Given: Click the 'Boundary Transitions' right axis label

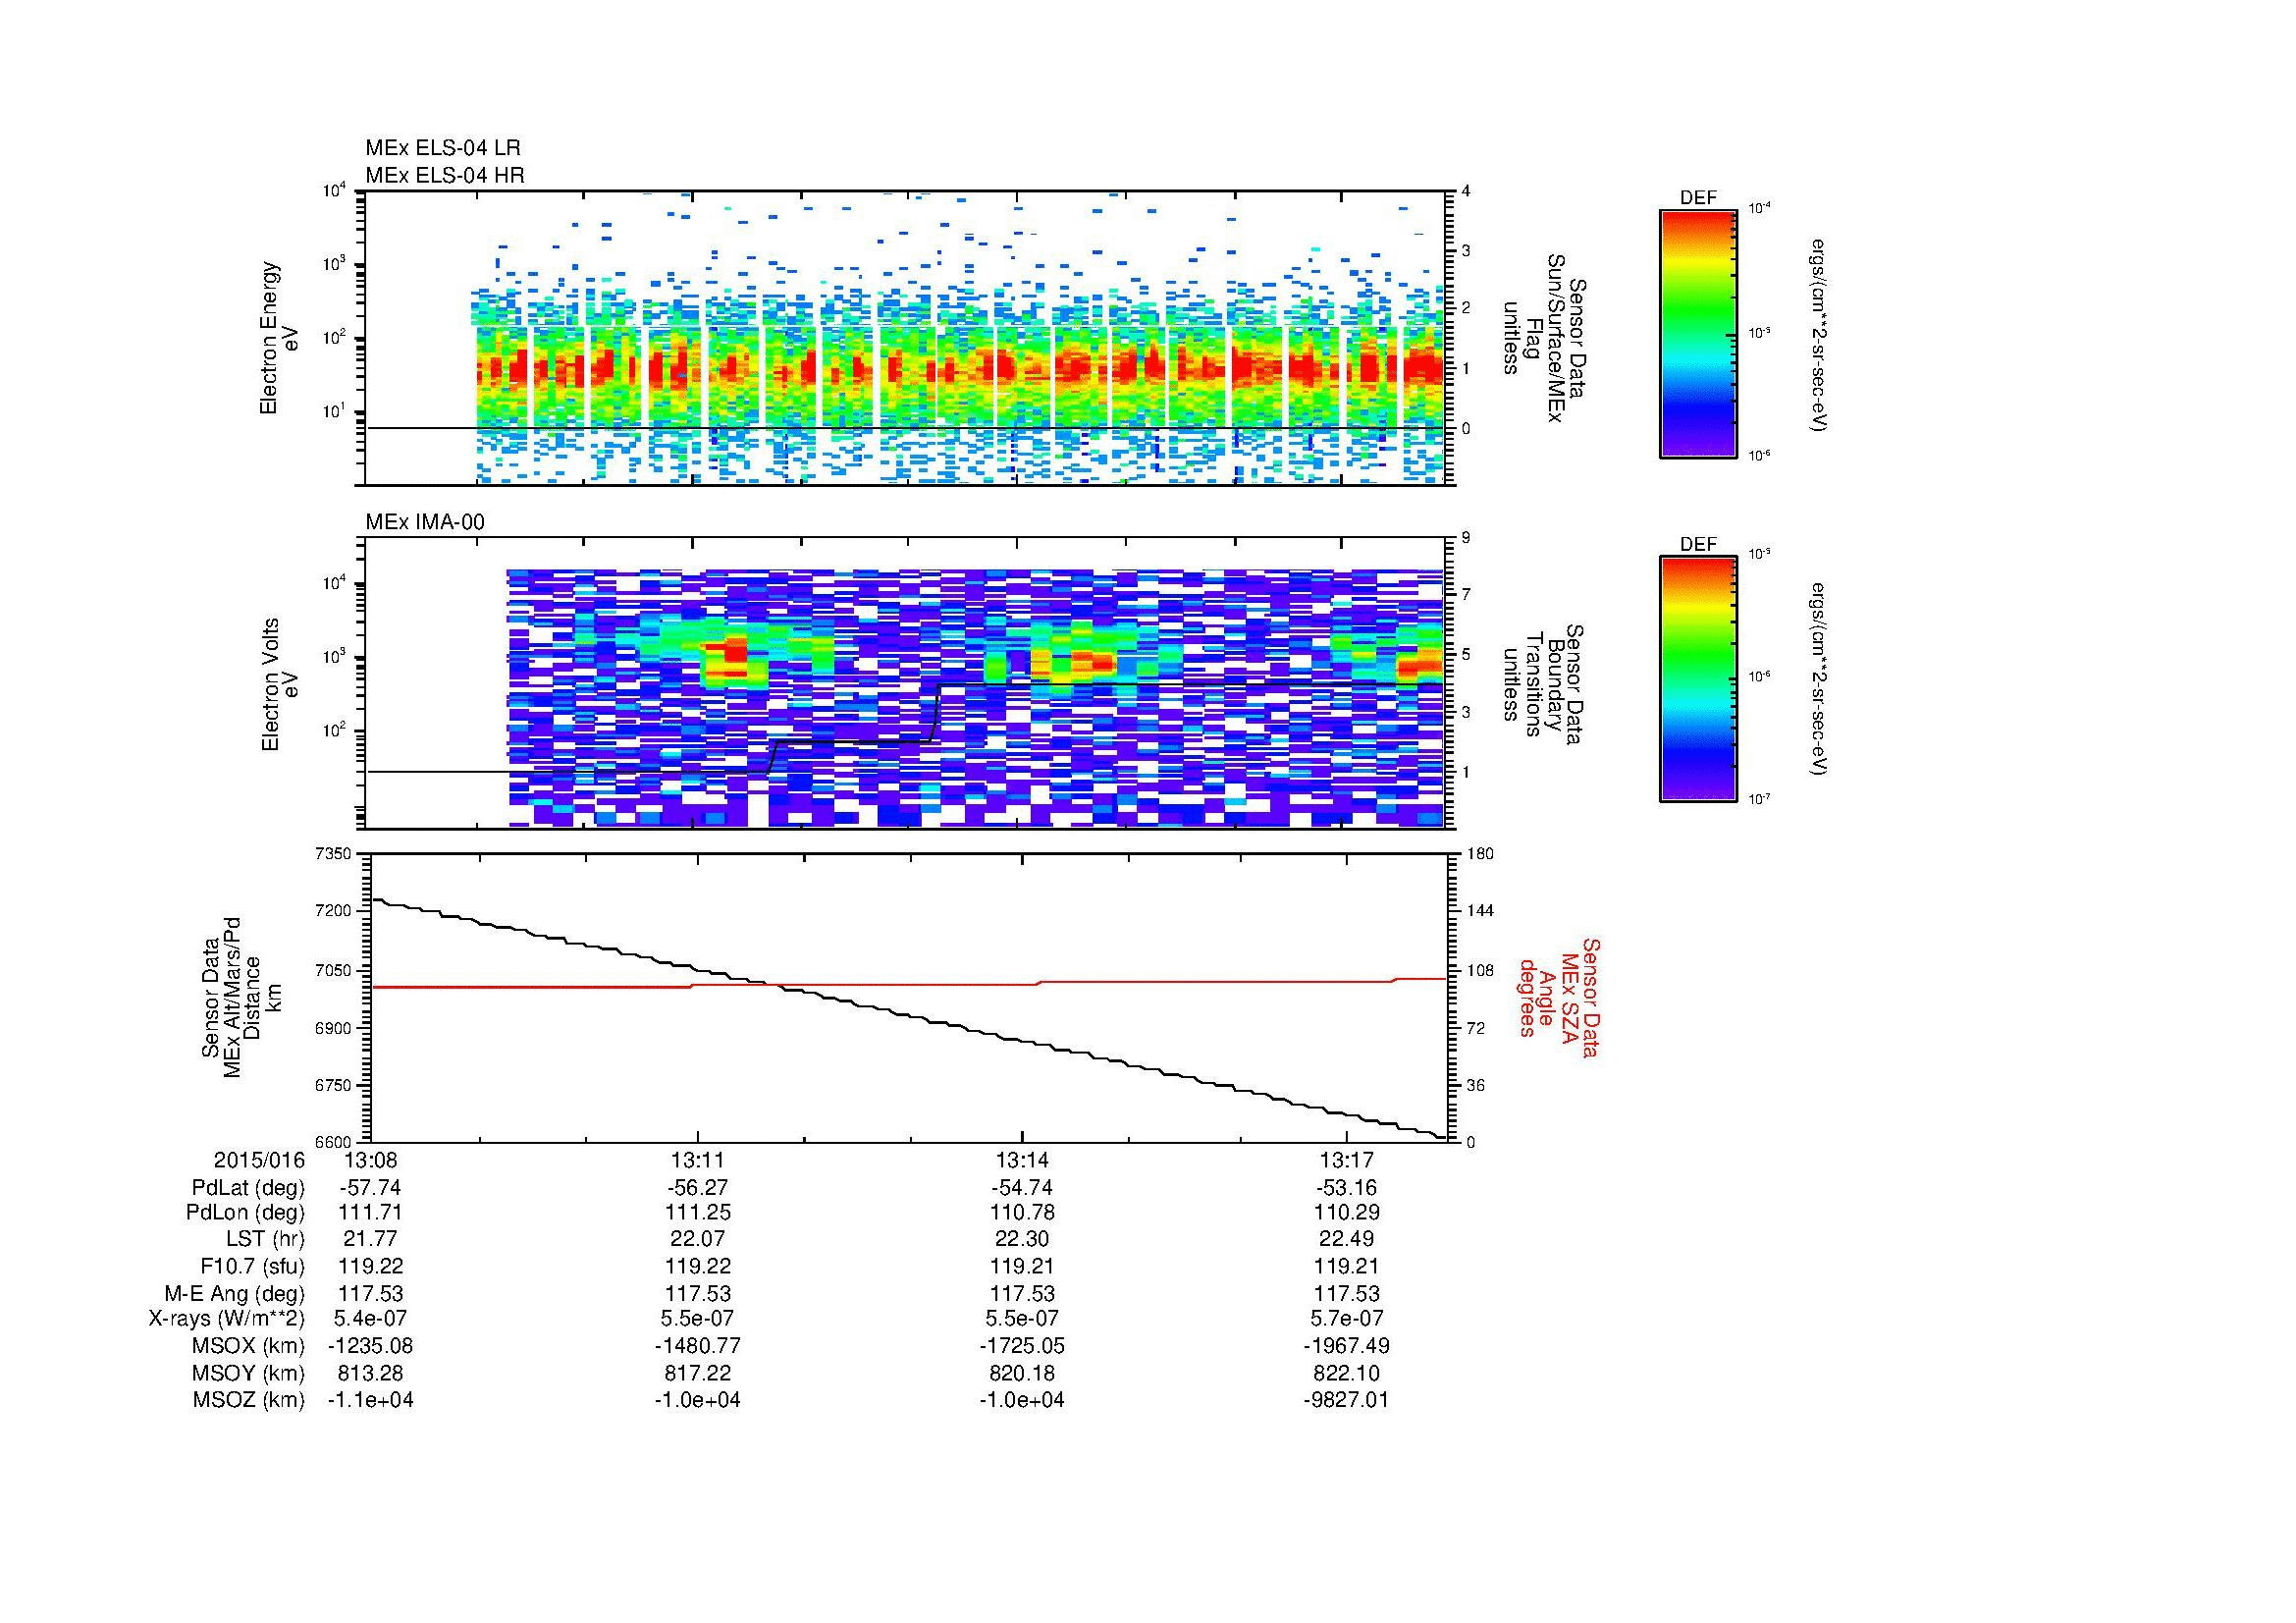Looking at the screenshot, I should click(x=1544, y=685).
